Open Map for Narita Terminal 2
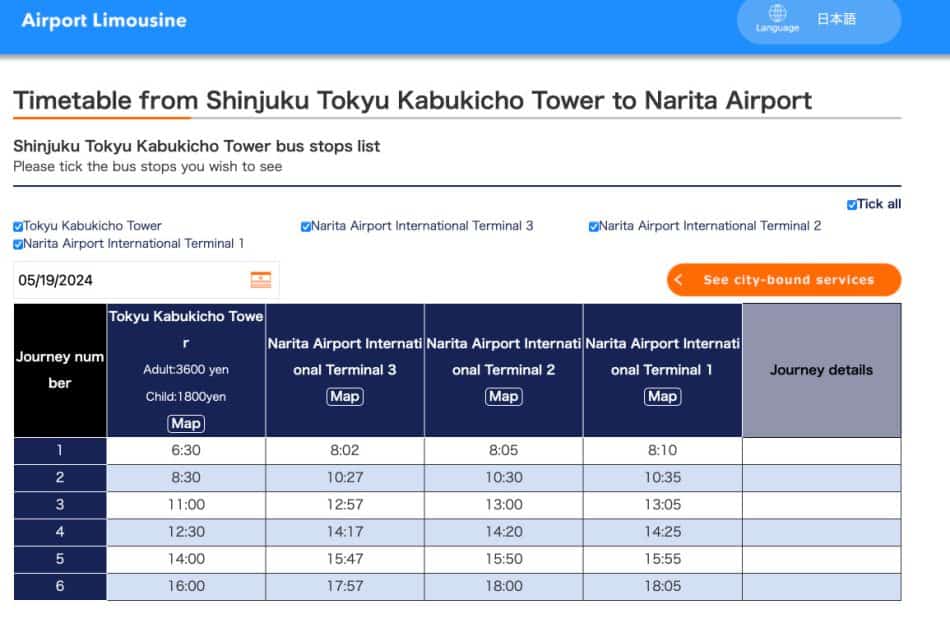 click(x=503, y=397)
